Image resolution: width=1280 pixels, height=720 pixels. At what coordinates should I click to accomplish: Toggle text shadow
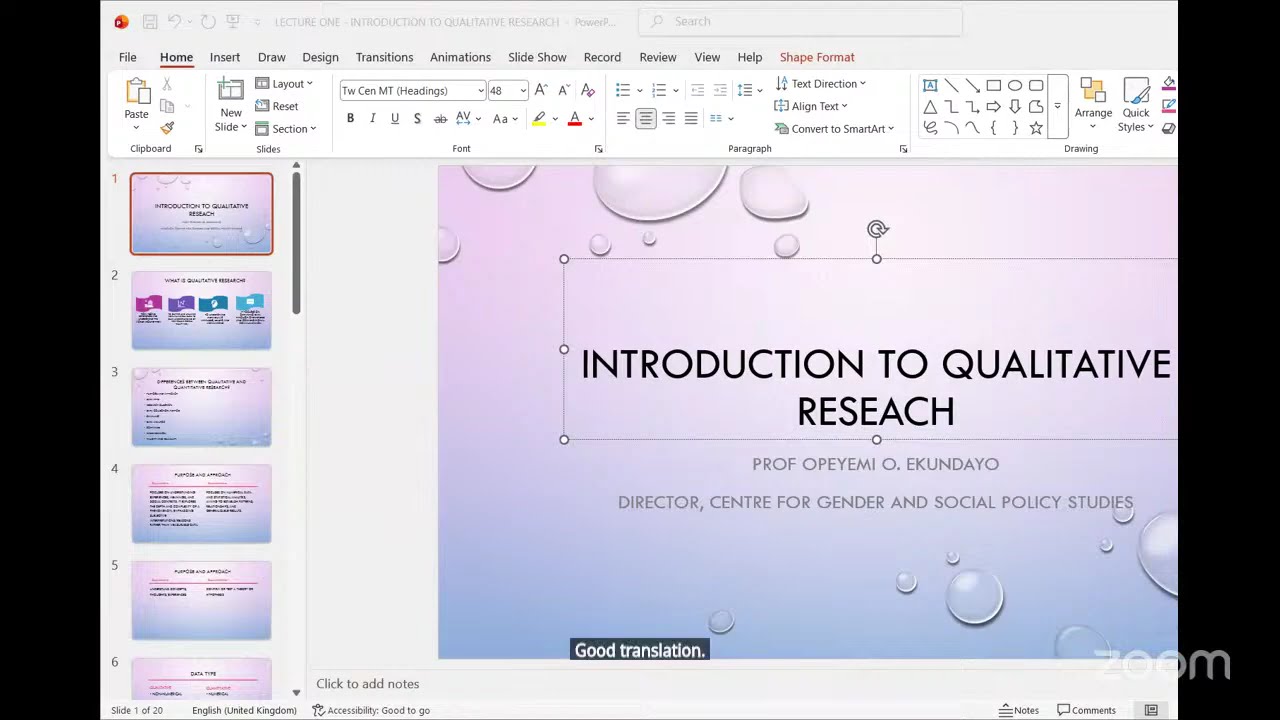pos(417,119)
